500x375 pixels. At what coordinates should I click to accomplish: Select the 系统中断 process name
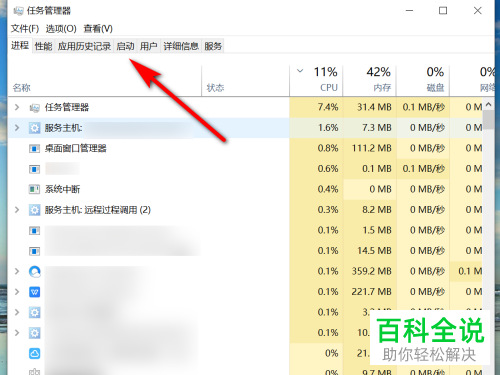point(63,189)
